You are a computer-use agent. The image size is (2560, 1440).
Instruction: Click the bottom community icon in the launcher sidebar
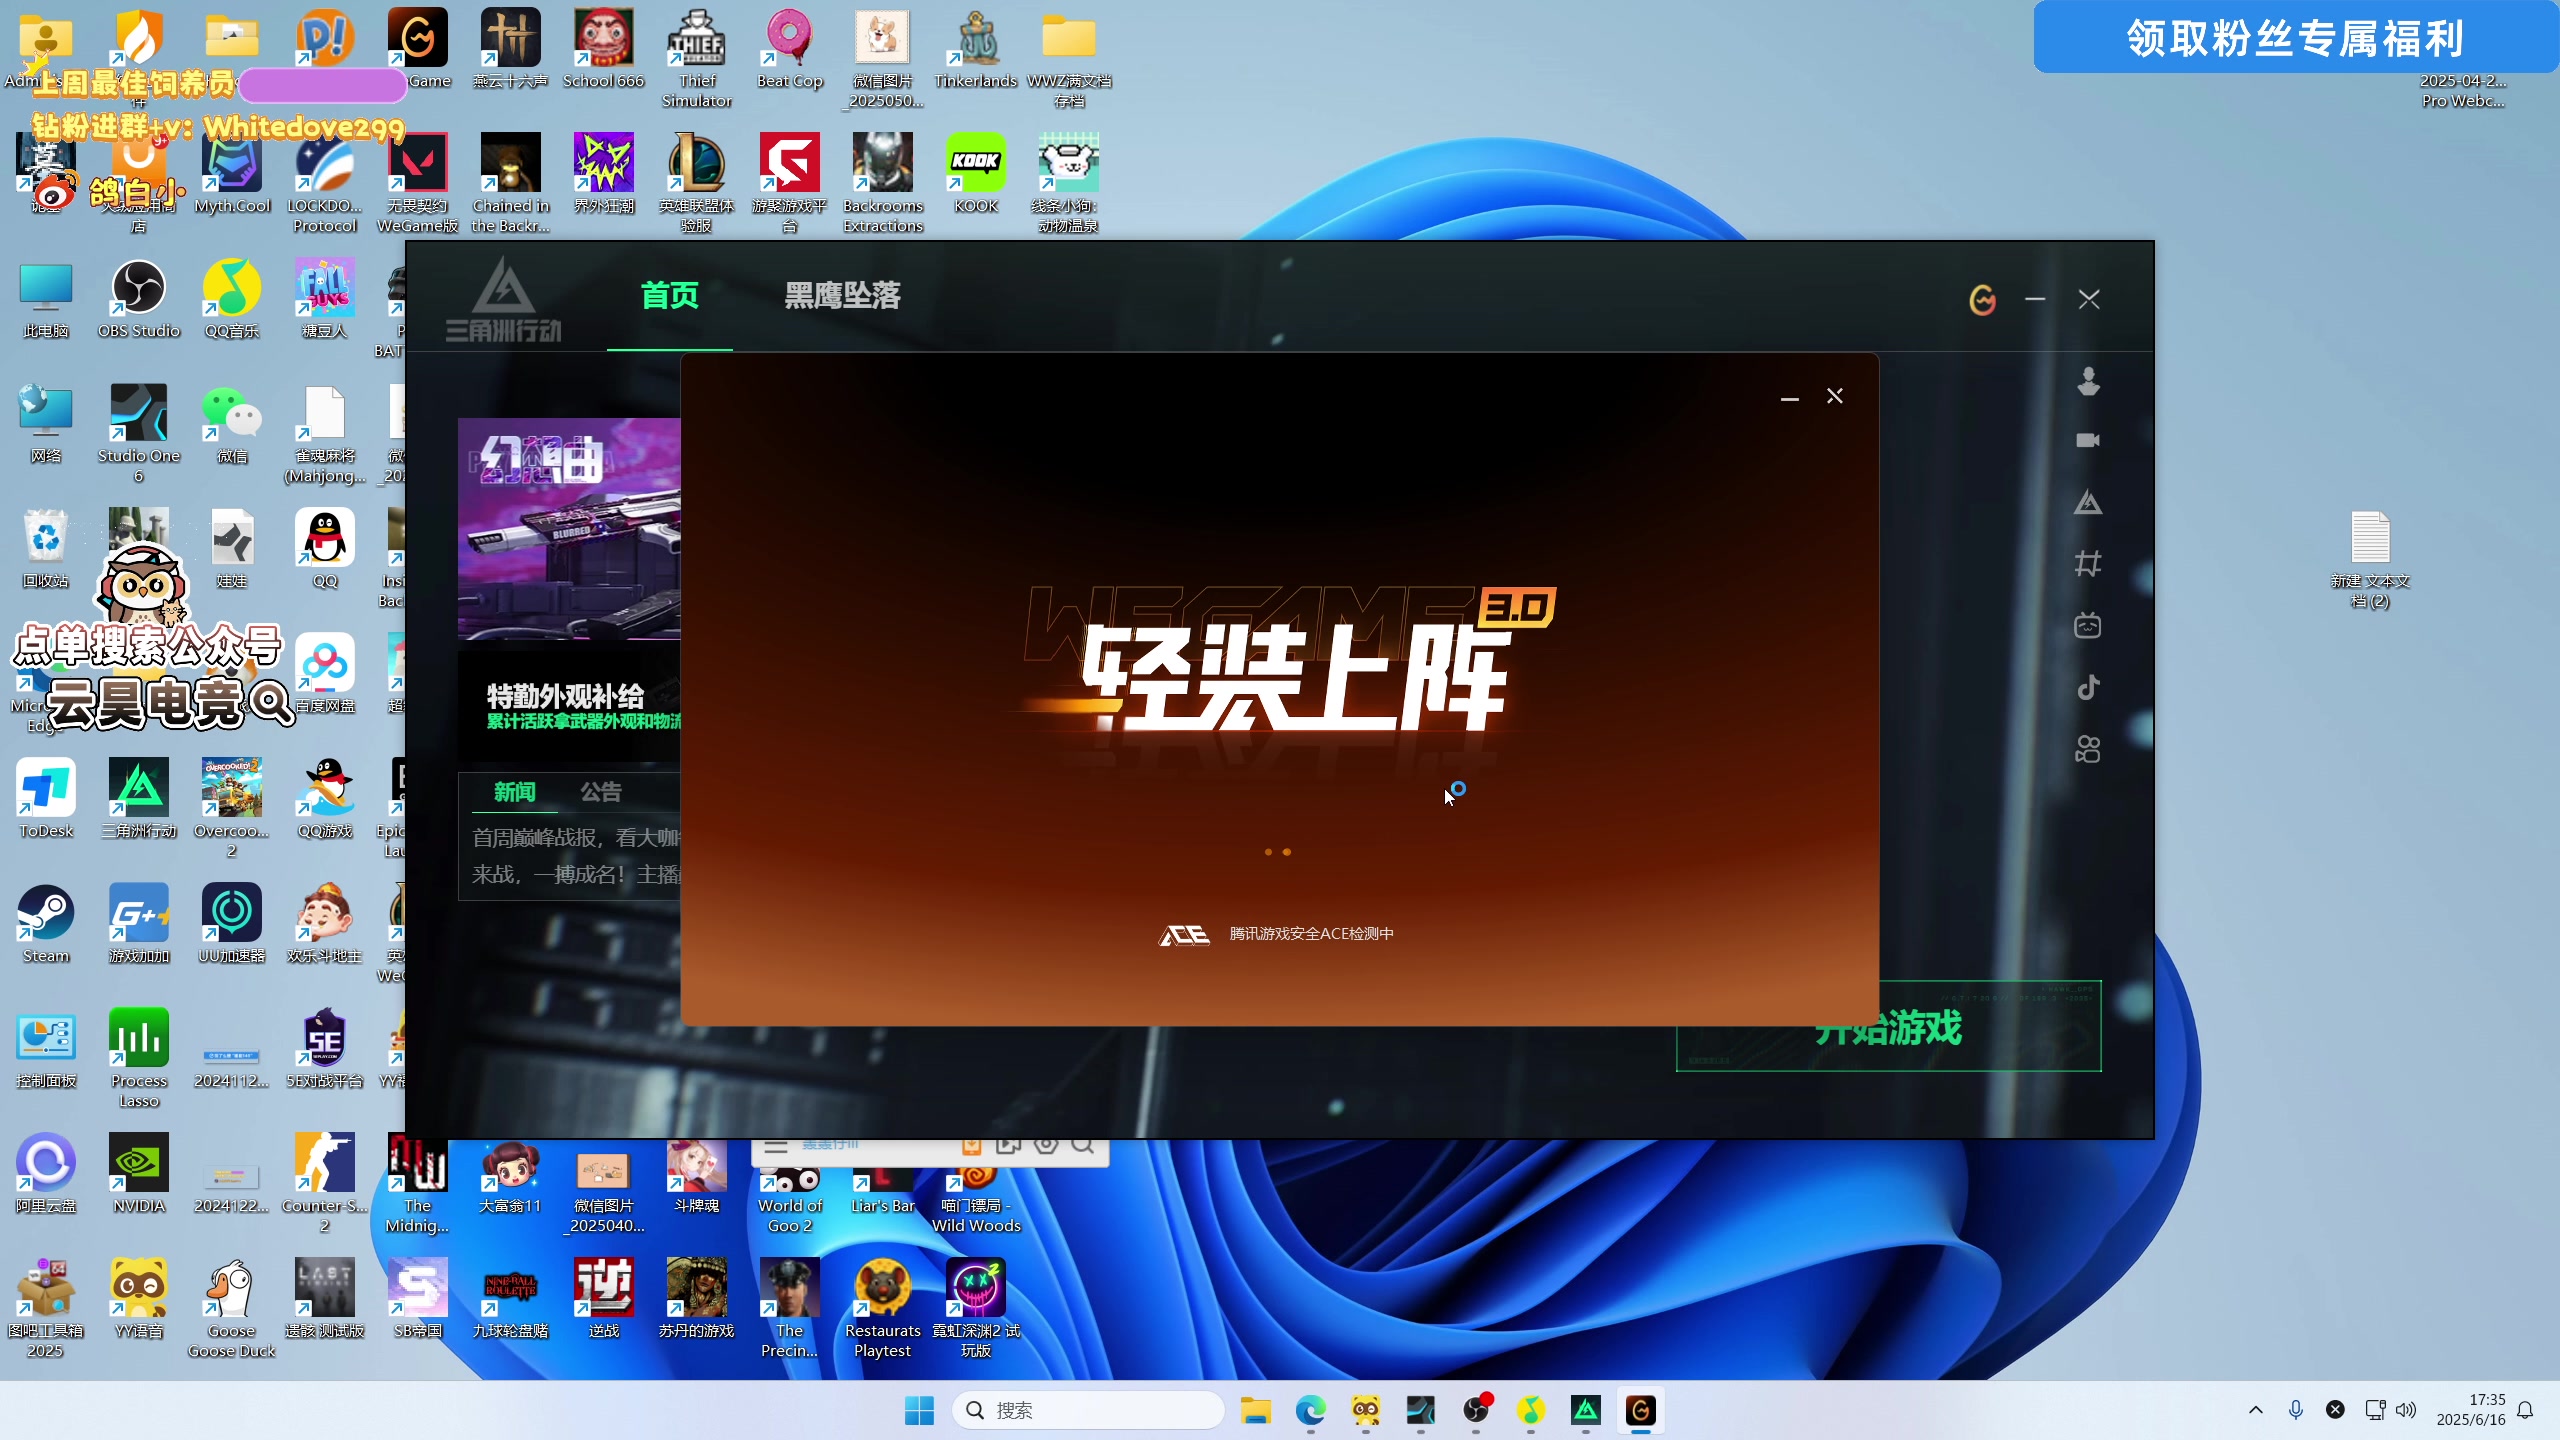(2088, 750)
